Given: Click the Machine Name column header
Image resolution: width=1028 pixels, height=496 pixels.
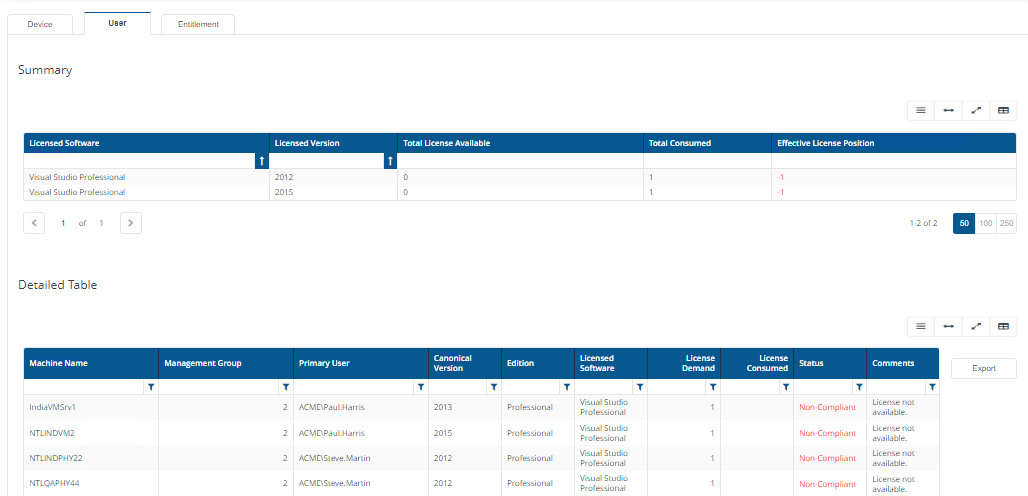Looking at the screenshot, I should tap(91, 363).
